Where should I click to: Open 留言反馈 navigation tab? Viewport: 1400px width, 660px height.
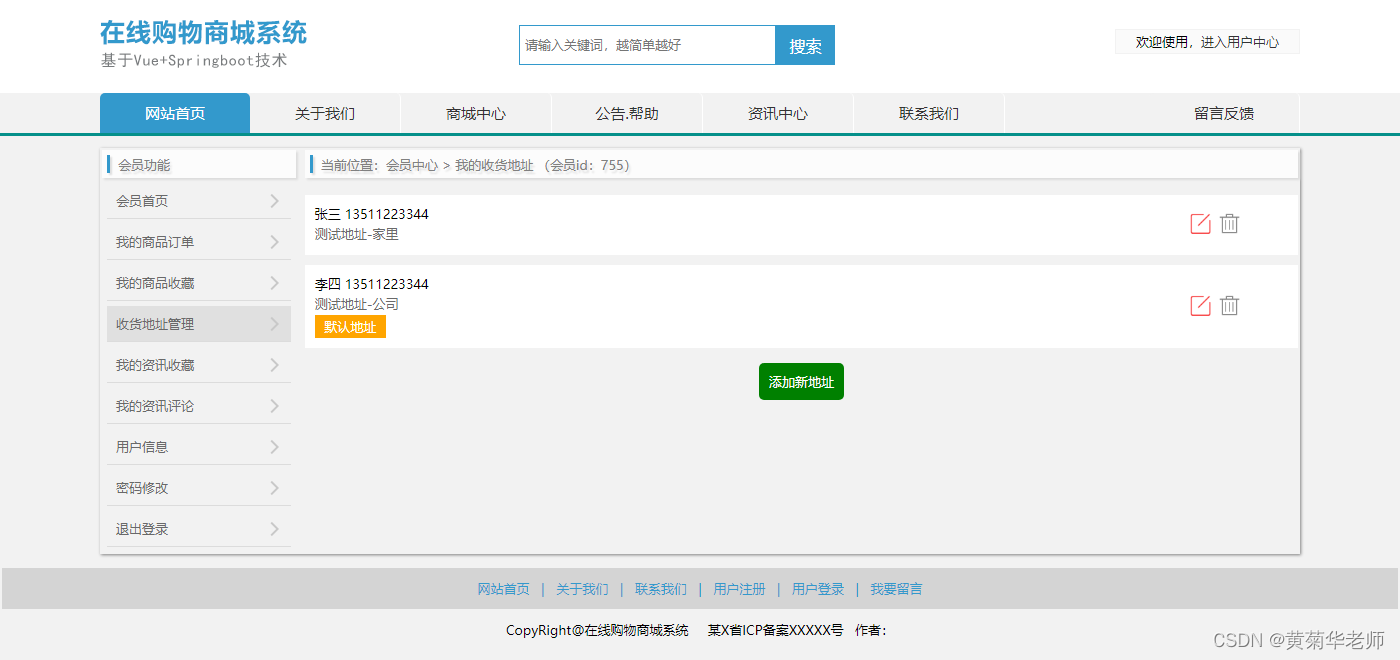click(1224, 113)
